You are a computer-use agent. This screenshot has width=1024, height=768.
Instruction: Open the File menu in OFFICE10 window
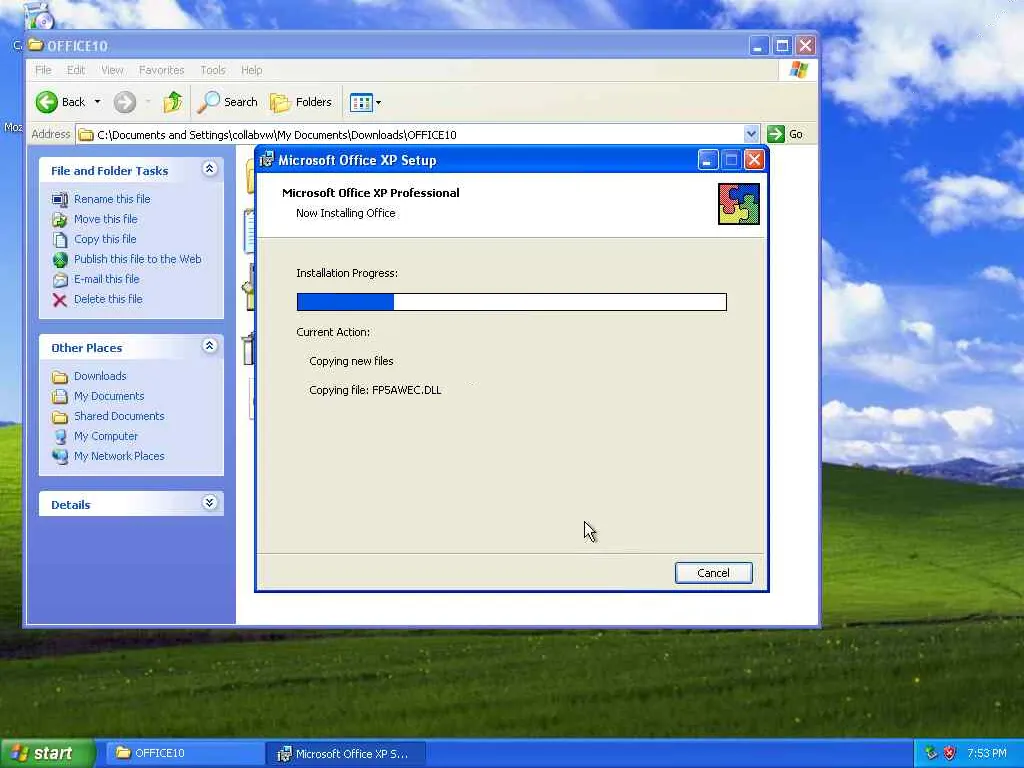(x=43, y=70)
